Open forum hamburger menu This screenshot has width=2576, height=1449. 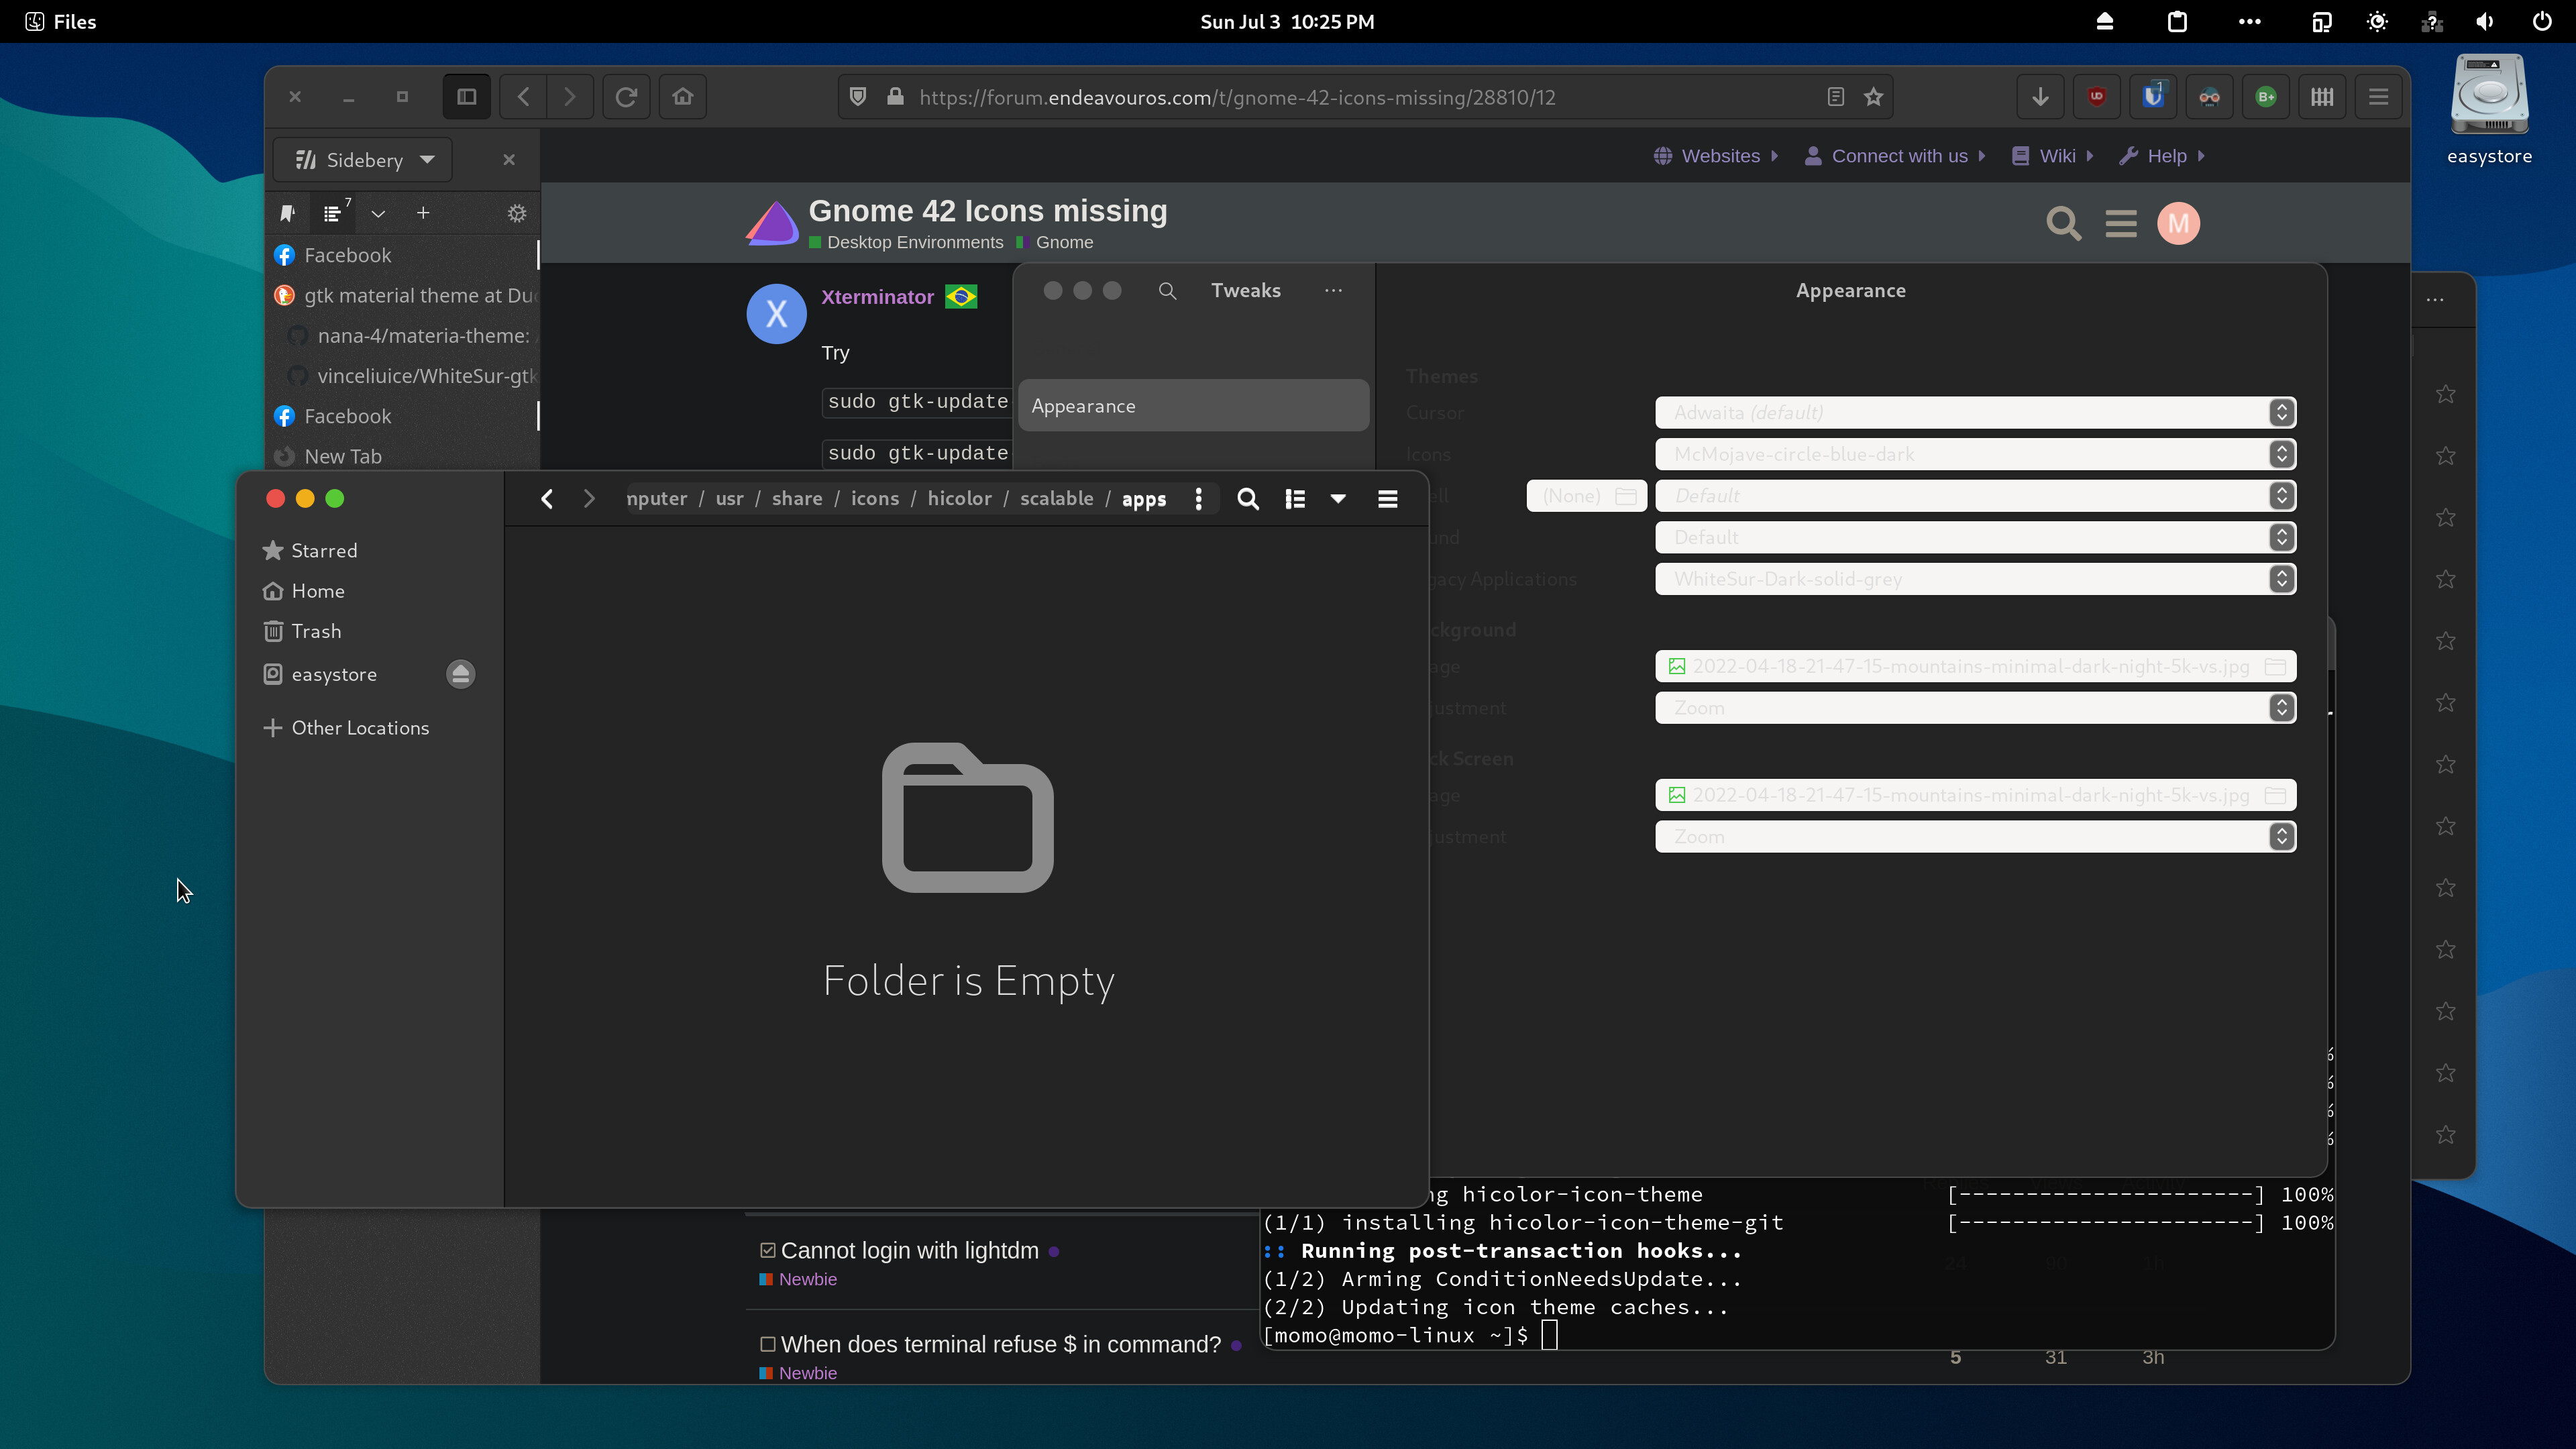[x=2120, y=223]
